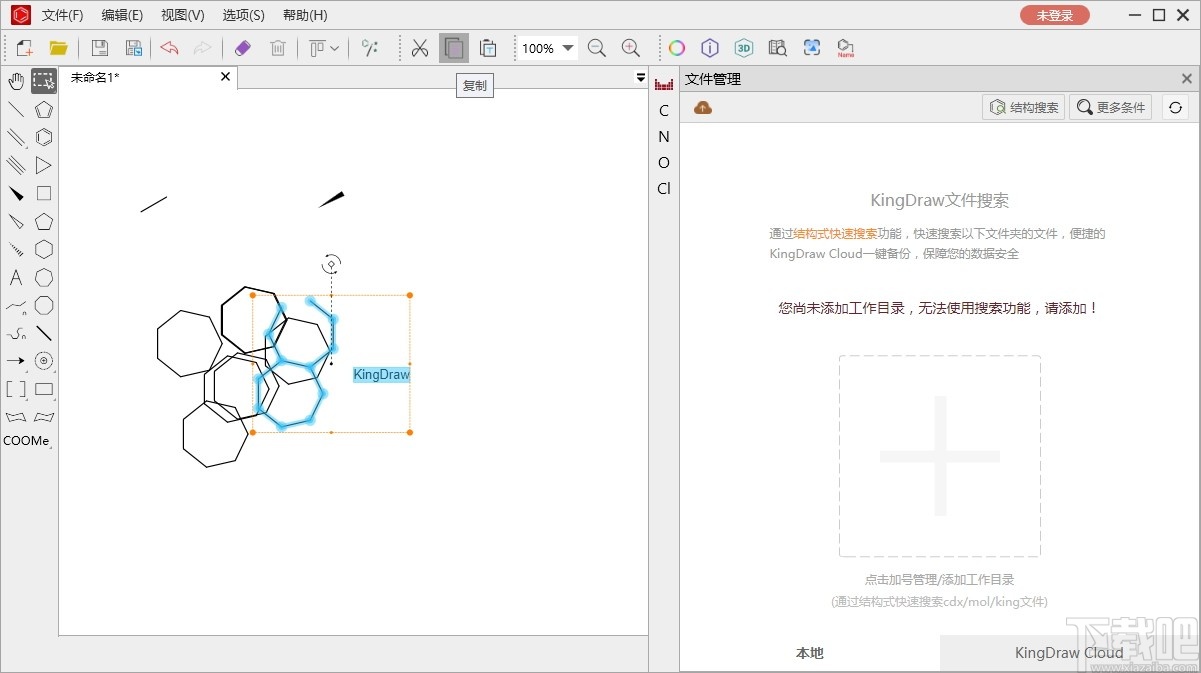This screenshot has height=673, width=1201.
Task: Use the image recognition icon
Action: click(x=810, y=47)
